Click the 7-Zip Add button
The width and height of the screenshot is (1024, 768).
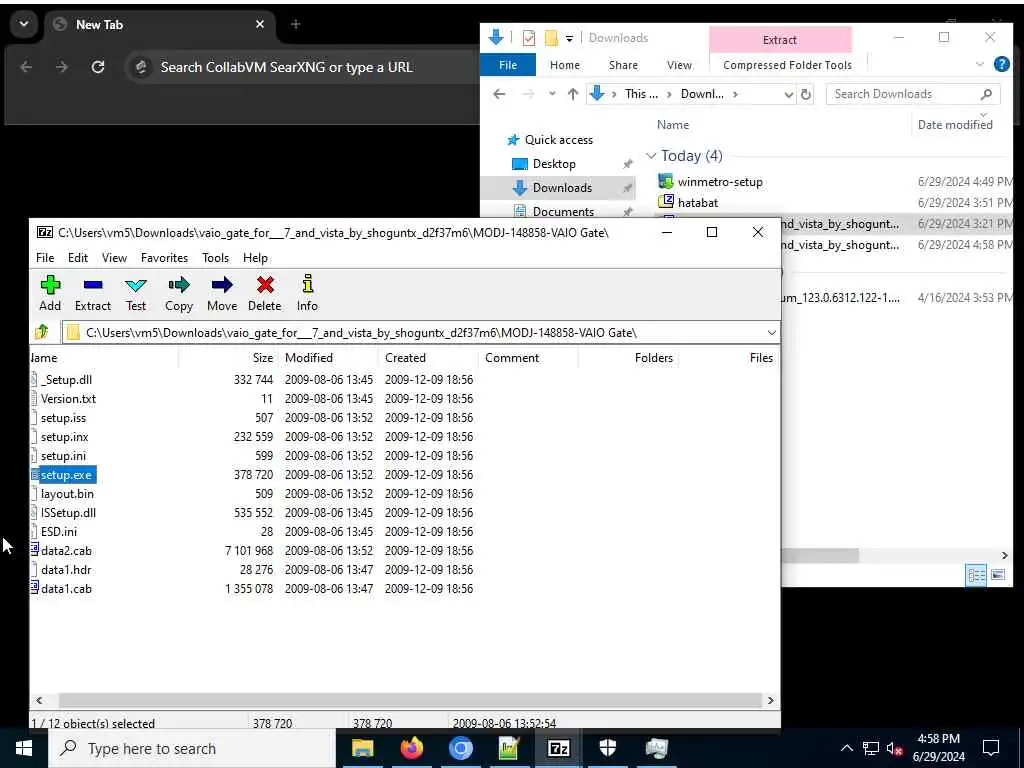pyautogui.click(x=50, y=293)
